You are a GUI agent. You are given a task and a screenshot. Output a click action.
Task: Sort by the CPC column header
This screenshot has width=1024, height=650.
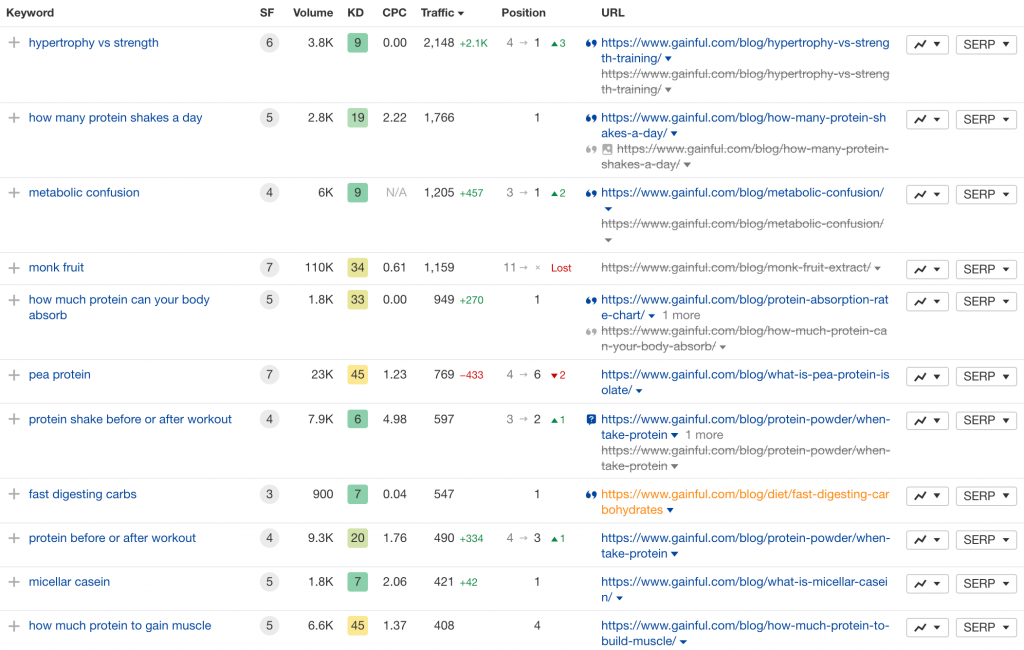(x=394, y=12)
